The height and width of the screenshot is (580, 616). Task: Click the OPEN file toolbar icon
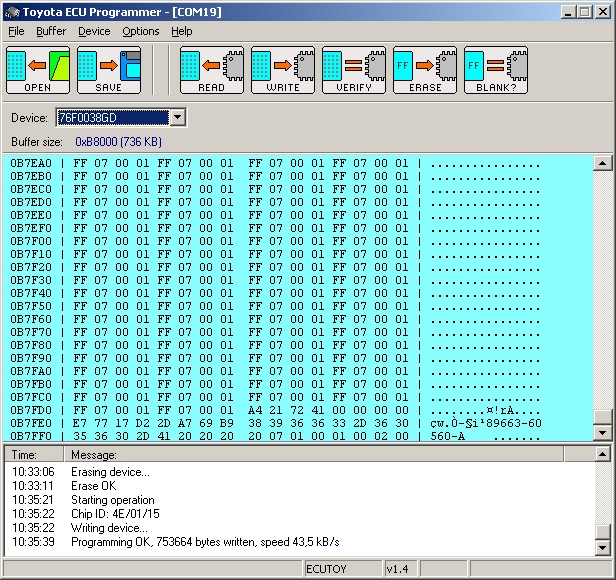(38, 70)
